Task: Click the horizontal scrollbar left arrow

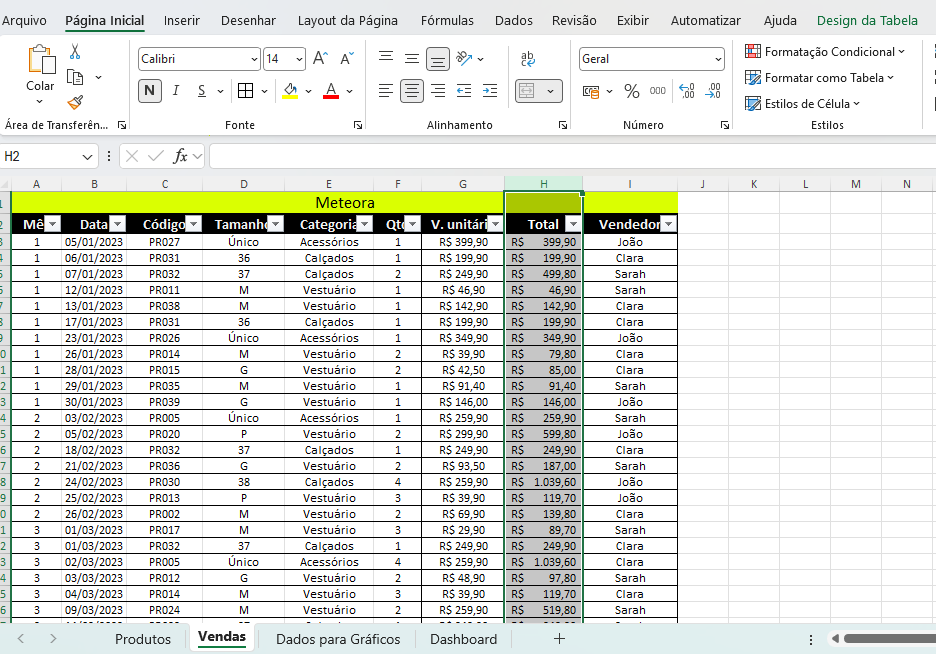Action: [835, 638]
